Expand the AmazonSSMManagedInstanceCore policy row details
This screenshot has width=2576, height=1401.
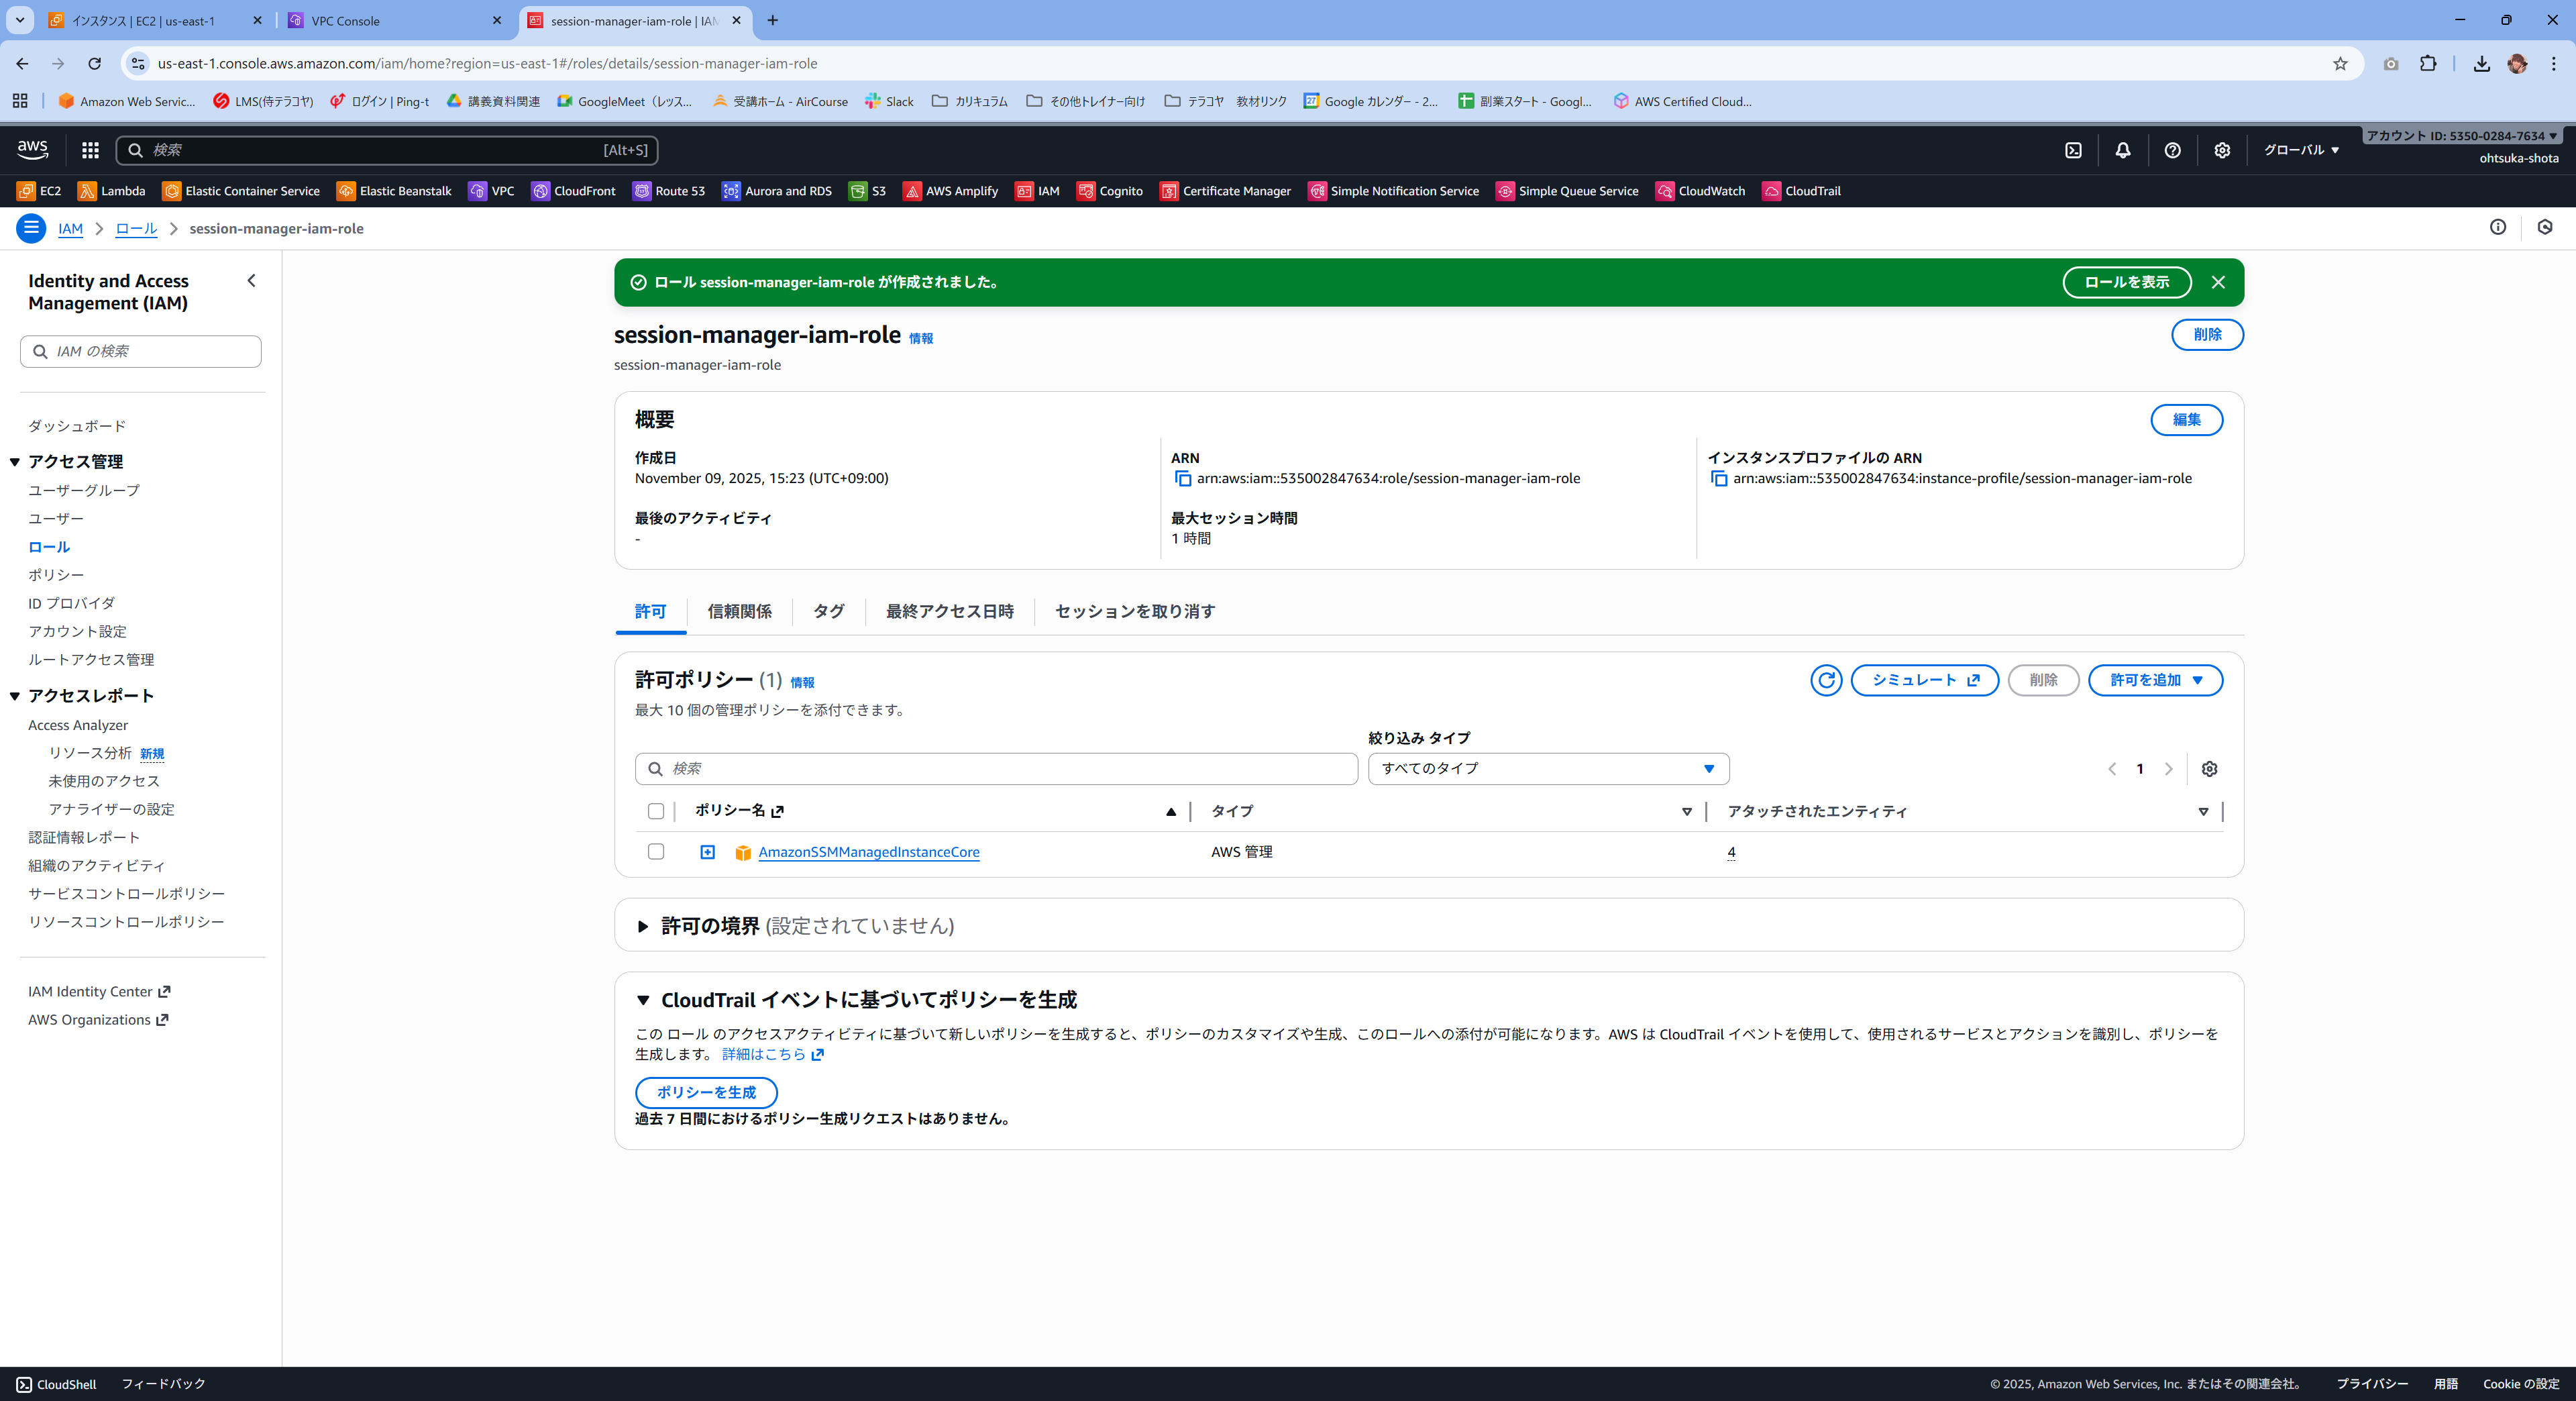pyautogui.click(x=707, y=852)
